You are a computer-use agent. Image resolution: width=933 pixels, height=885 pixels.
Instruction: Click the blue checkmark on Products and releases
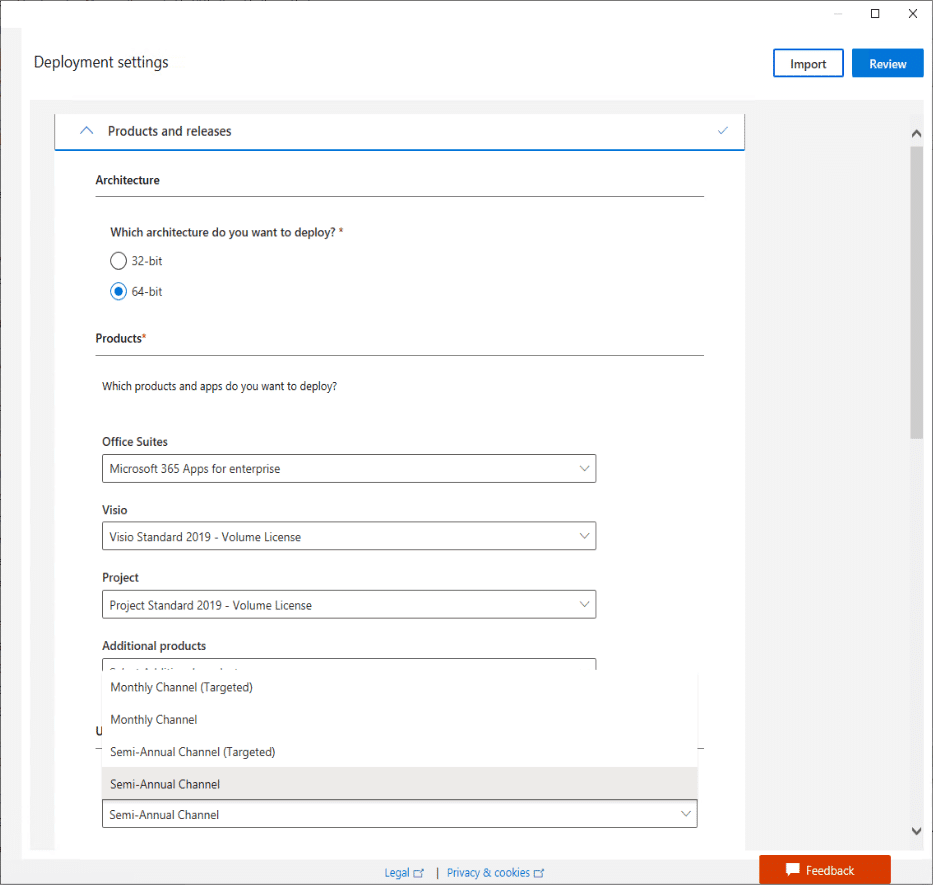click(723, 130)
